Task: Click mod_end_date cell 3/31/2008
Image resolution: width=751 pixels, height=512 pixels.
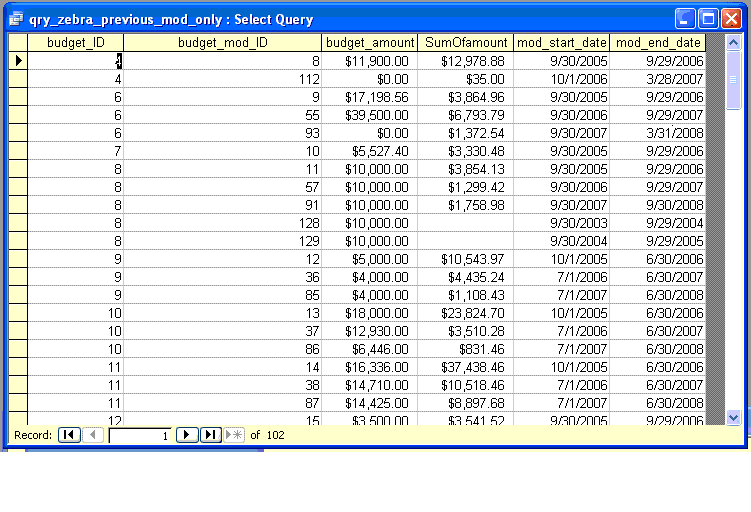Action: pos(658,133)
